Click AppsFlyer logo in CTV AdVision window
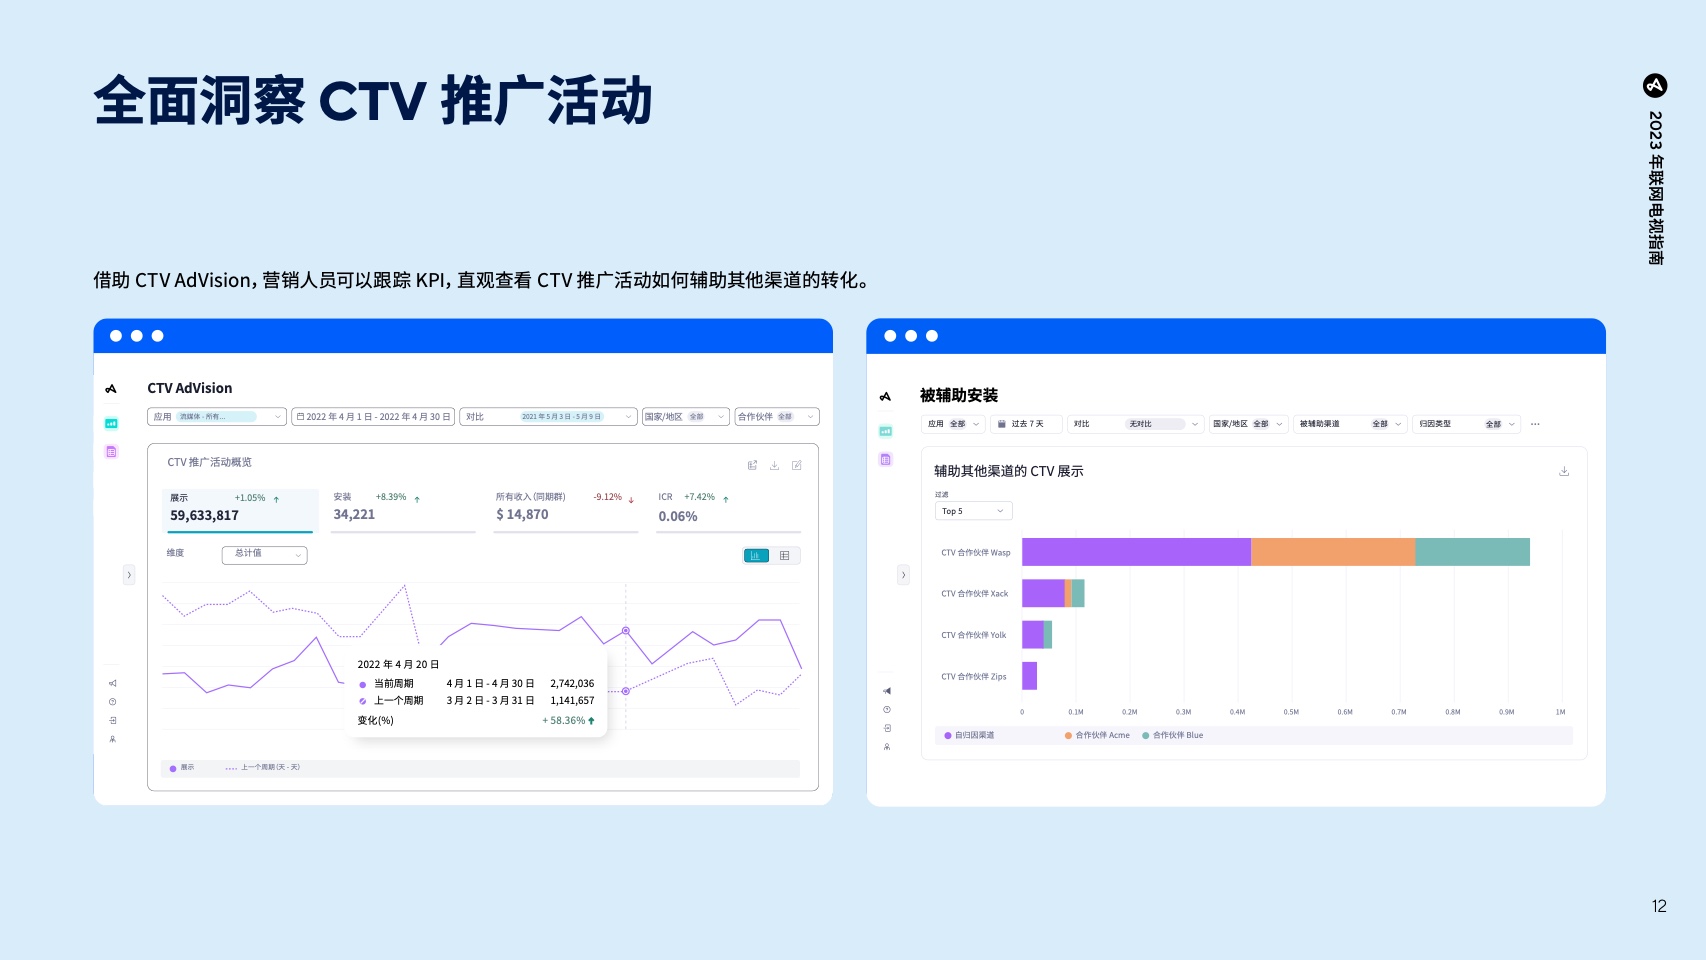The image size is (1706, 960). 111,389
